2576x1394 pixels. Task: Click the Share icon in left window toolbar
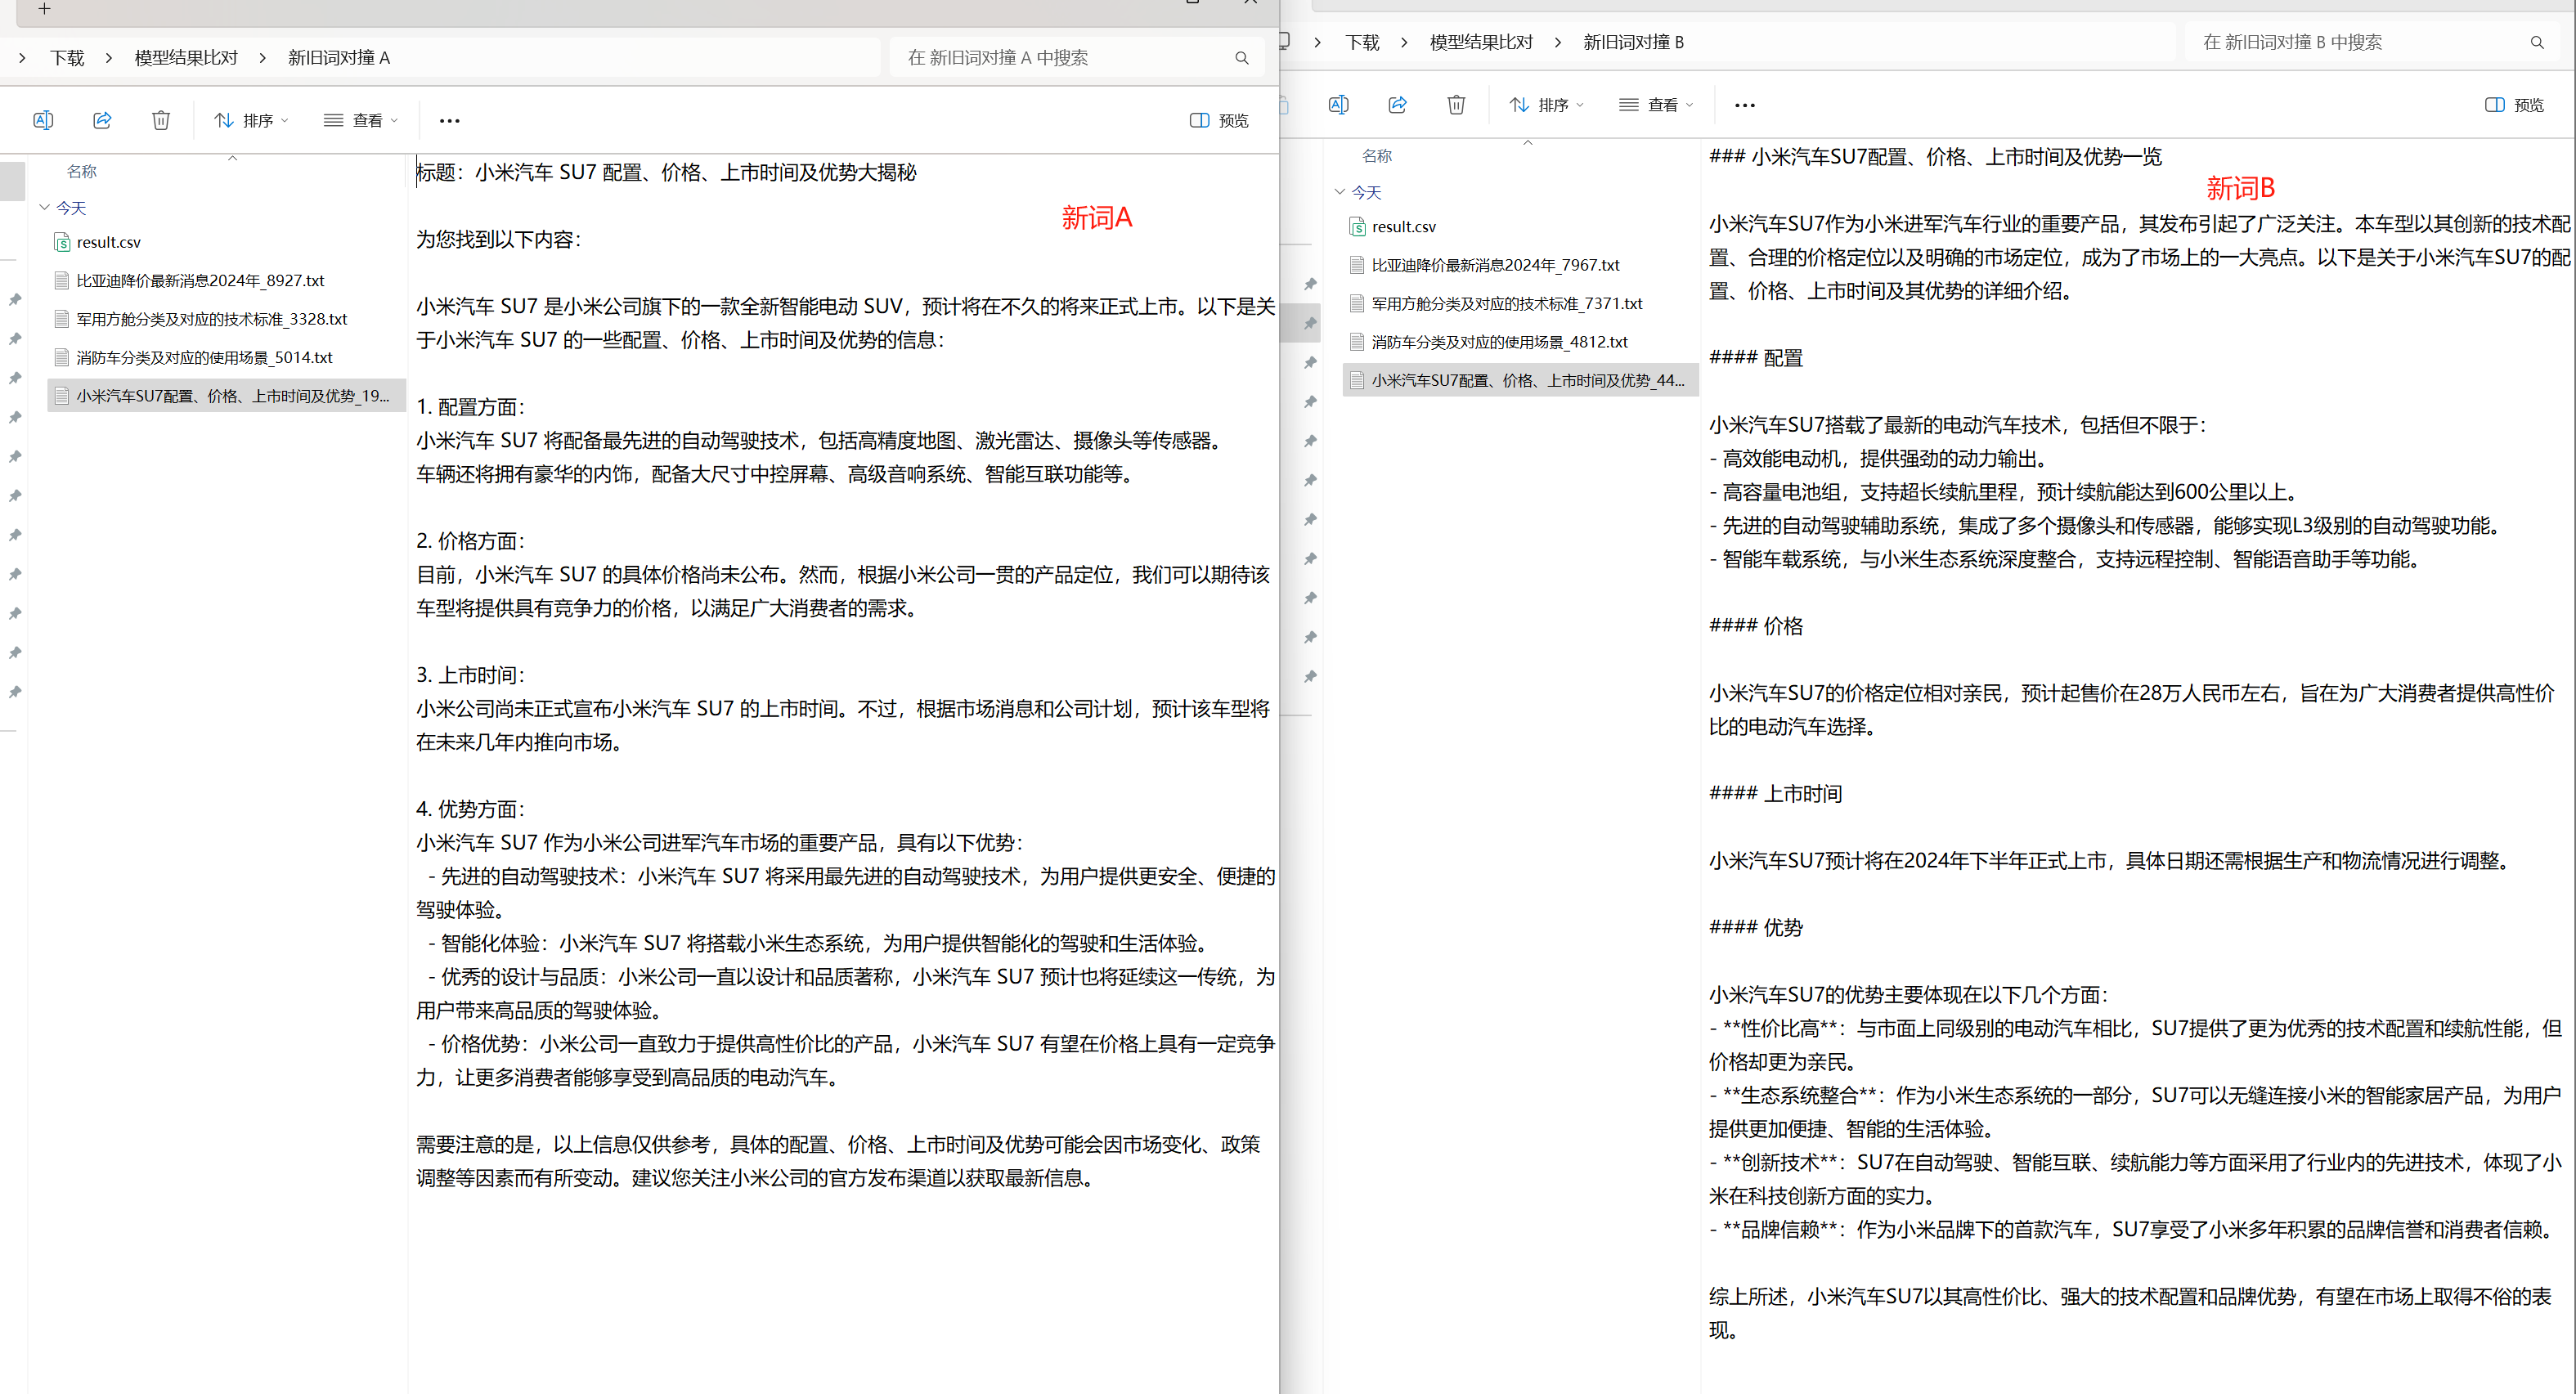(x=101, y=120)
